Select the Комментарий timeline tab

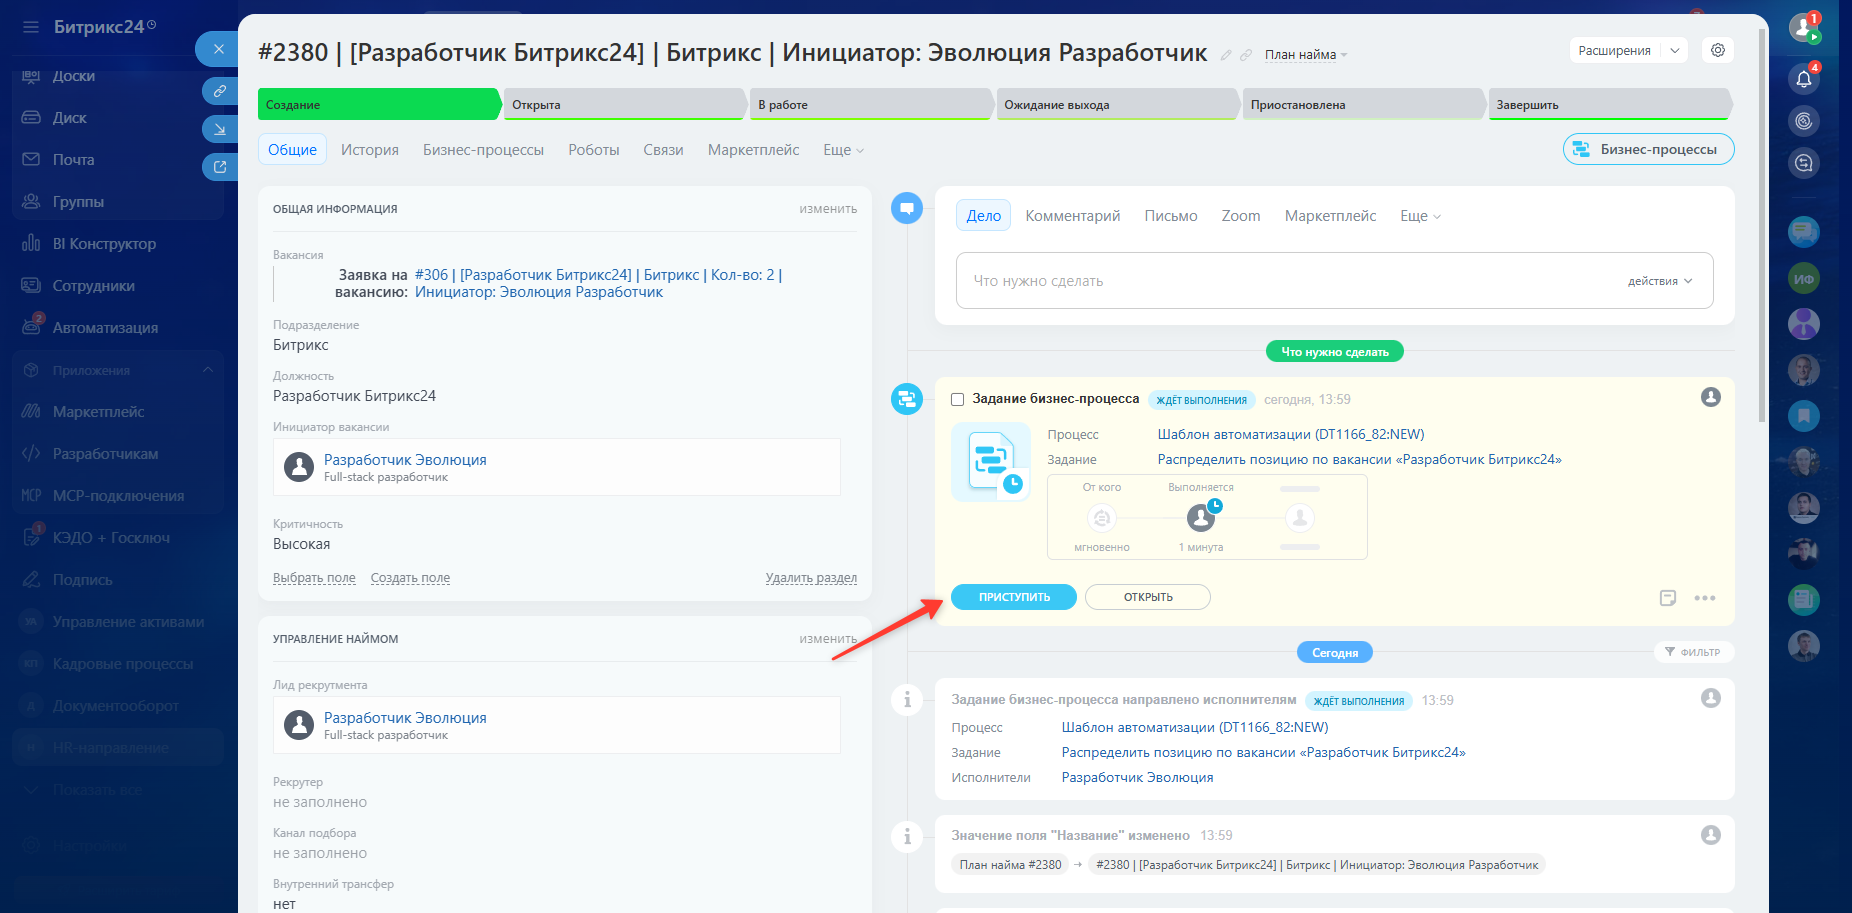tap(1073, 216)
